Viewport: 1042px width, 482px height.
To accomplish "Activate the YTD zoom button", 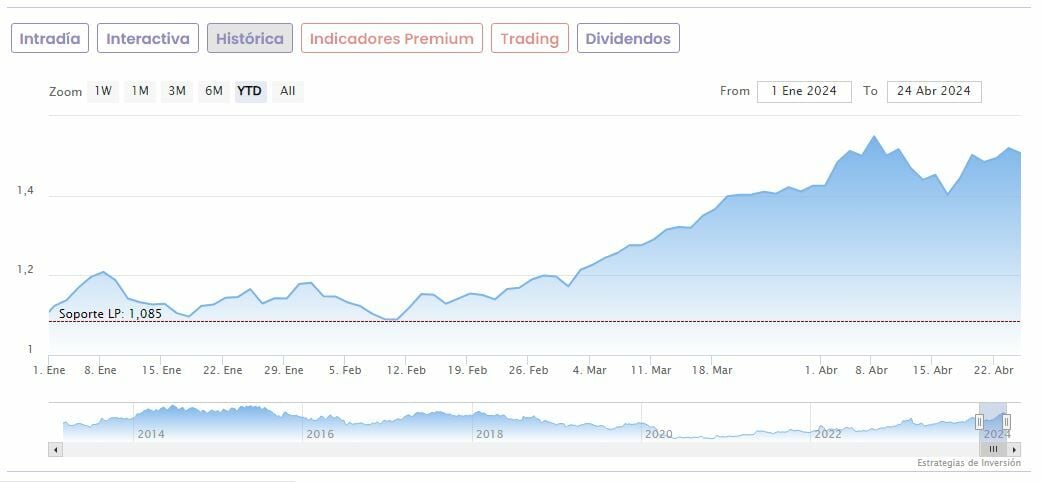I will [x=250, y=91].
